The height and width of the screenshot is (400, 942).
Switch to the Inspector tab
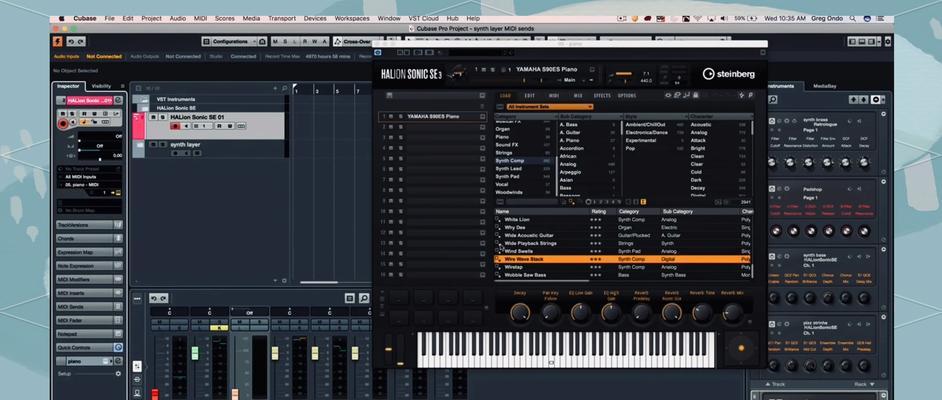(68, 86)
